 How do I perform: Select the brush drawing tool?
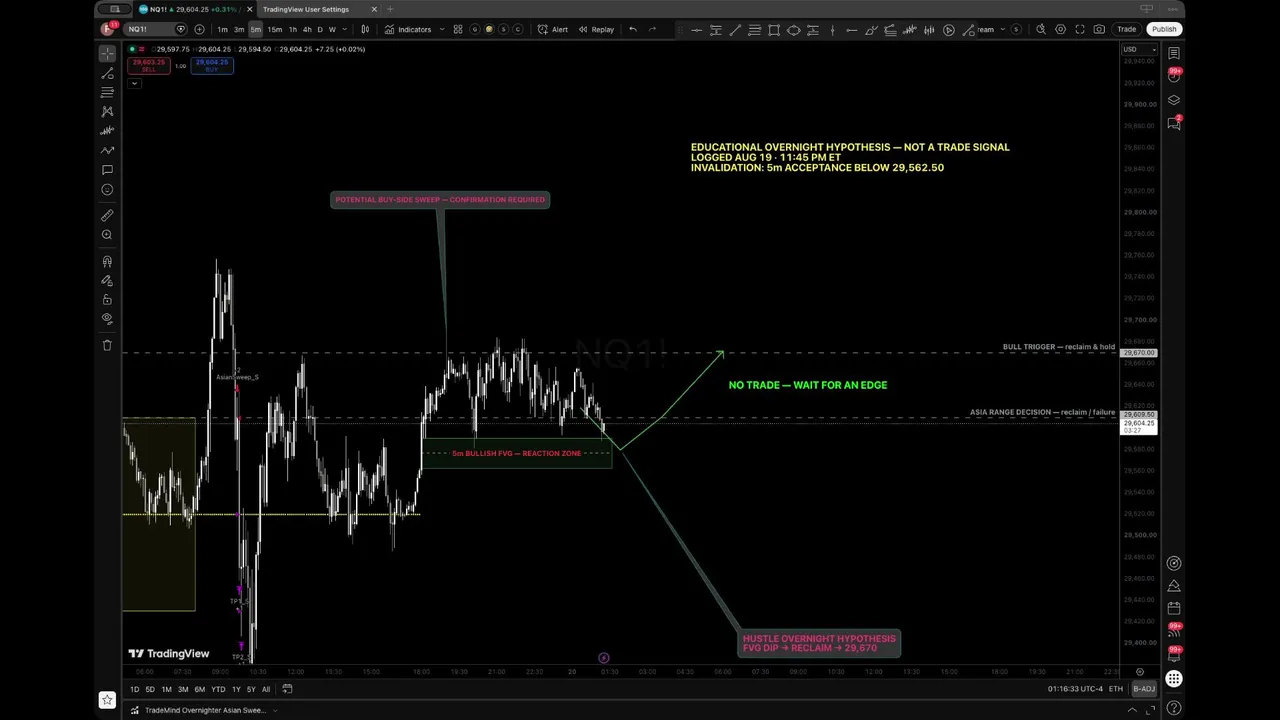click(x=107, y=150)
